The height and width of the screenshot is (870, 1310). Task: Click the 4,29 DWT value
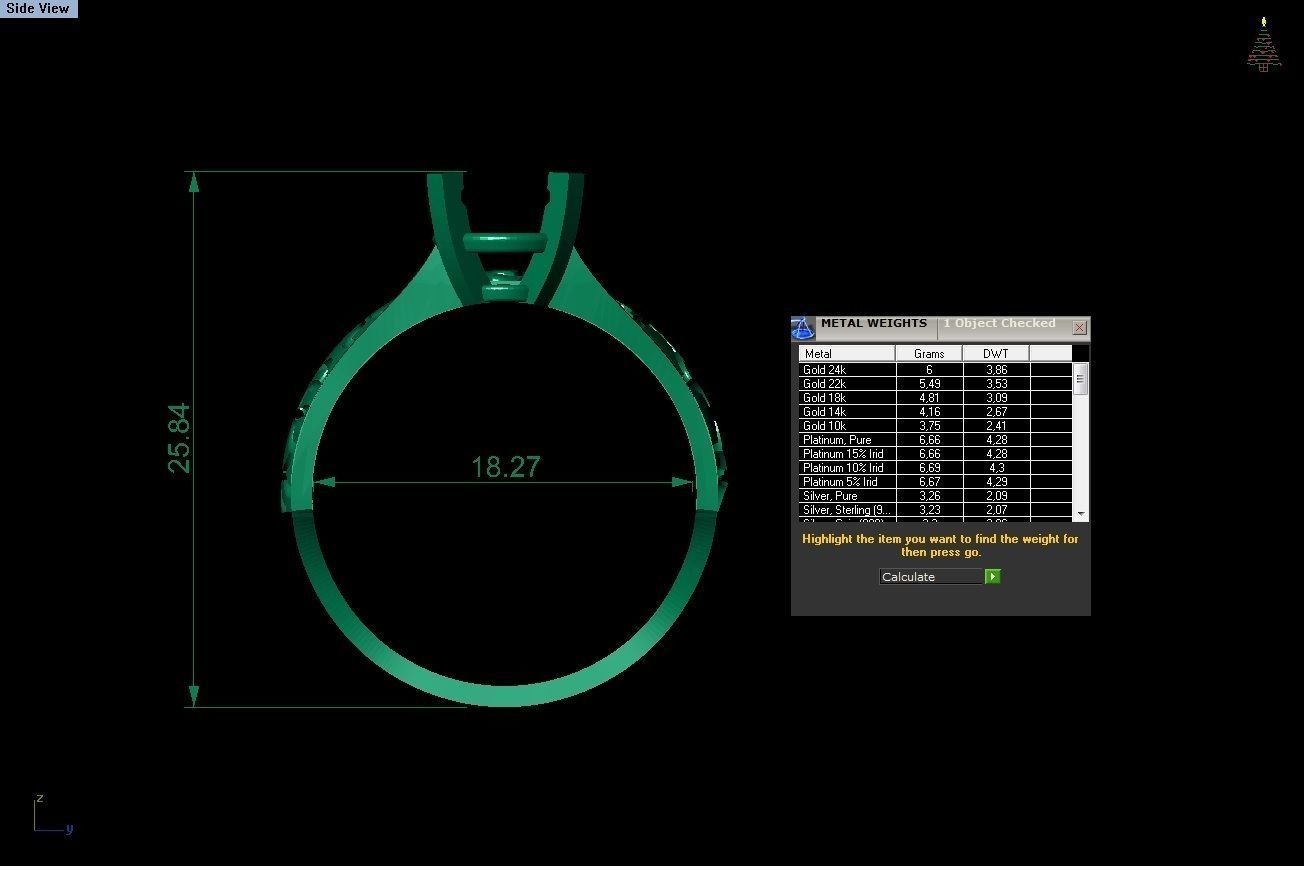pyautogui.click(x=996, y=482)
